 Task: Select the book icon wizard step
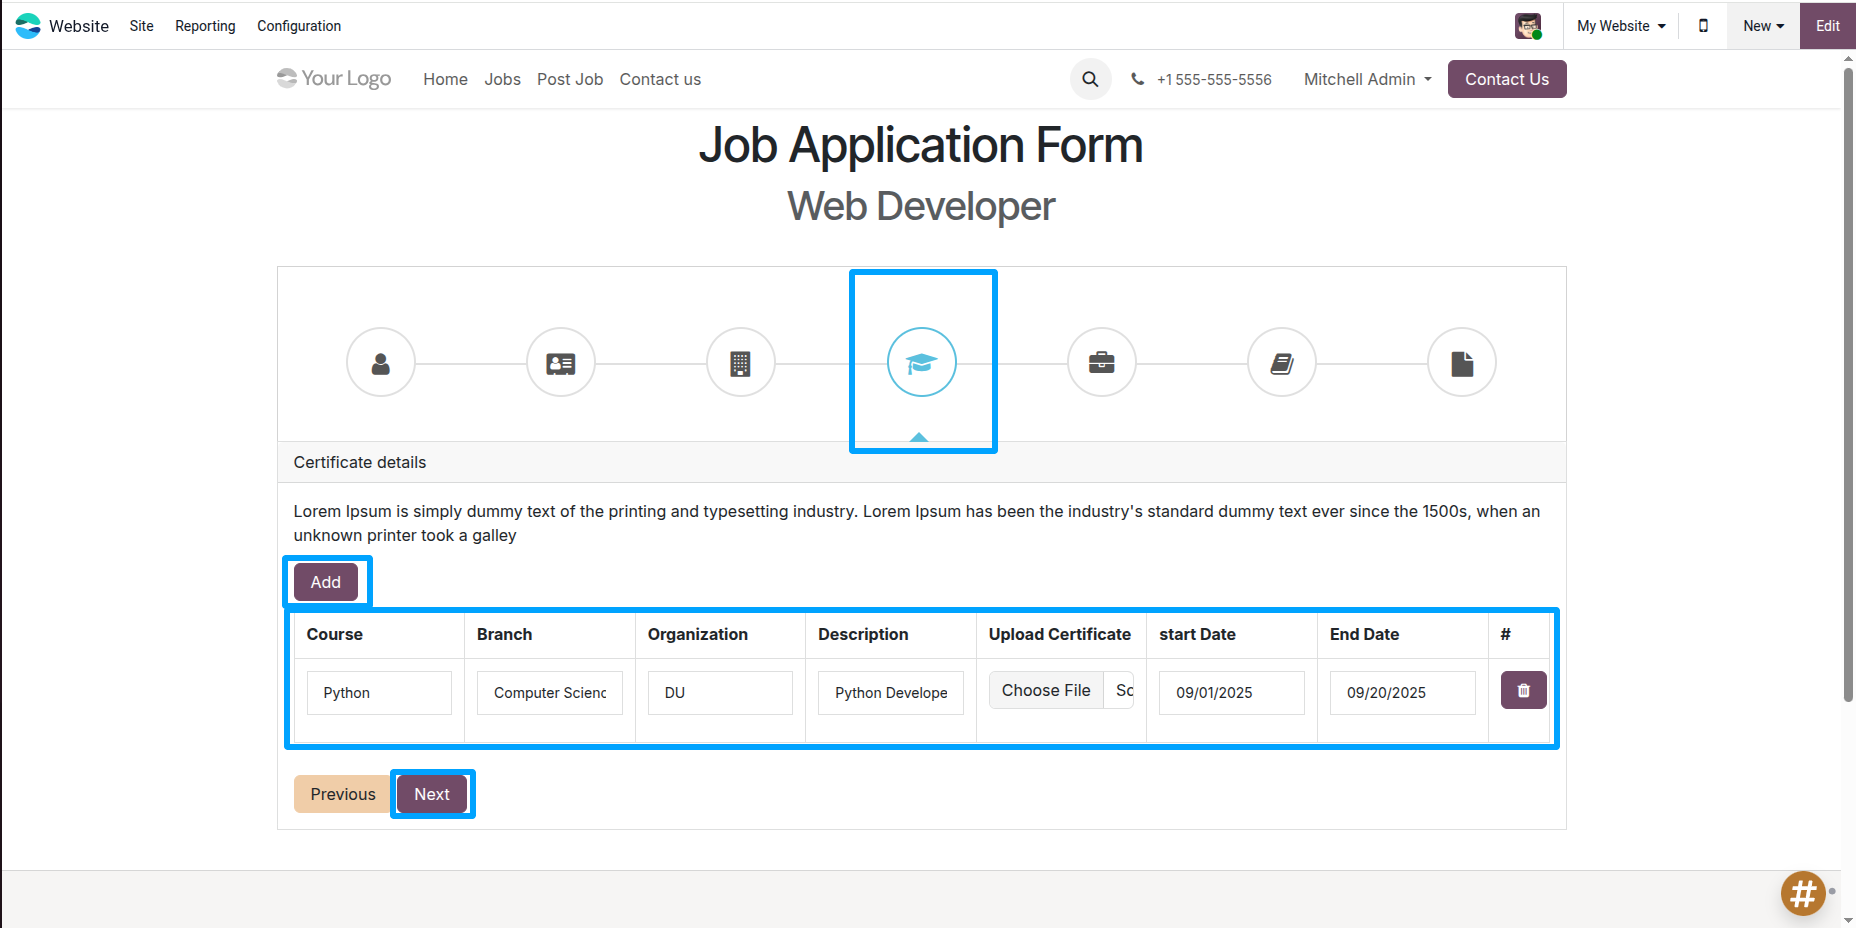pyautogui.click(x=1281, y=363)
